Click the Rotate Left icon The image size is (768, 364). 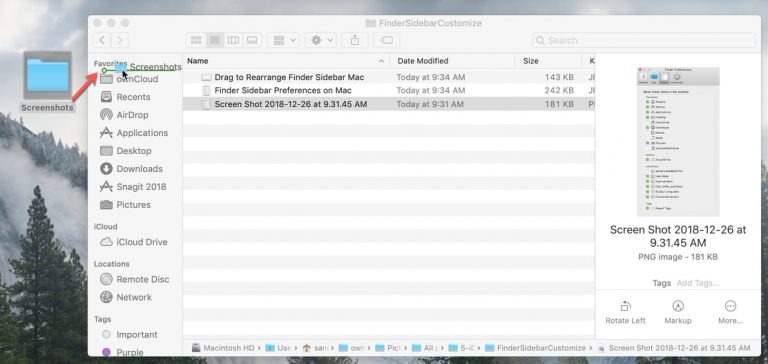point(625,306)
